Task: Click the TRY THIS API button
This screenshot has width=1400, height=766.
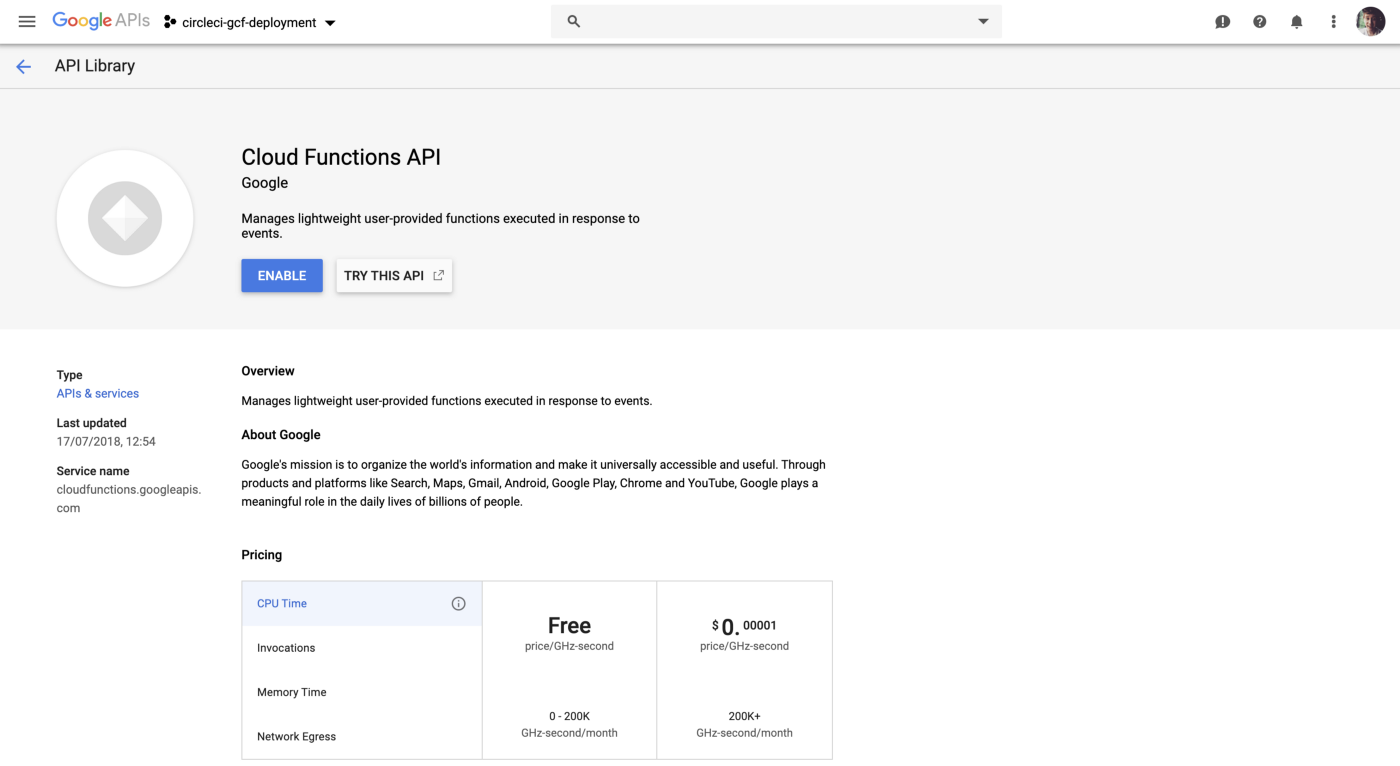Action: [x=394, y=275]
